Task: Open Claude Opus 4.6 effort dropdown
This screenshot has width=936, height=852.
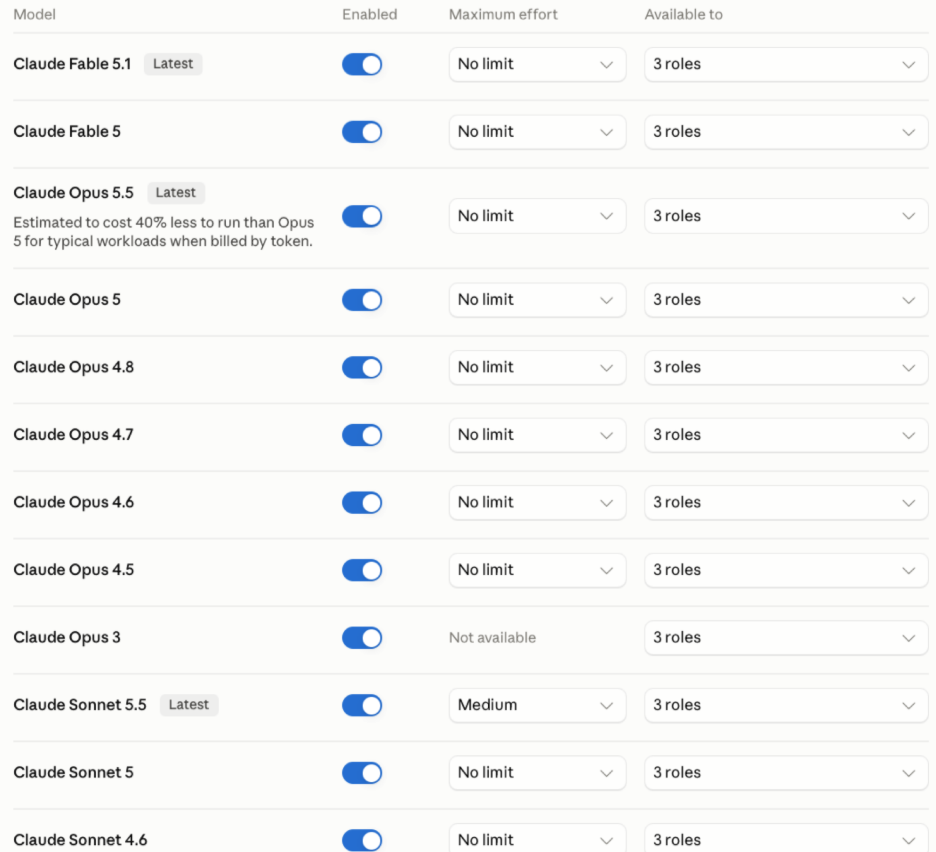Action: 537,502
